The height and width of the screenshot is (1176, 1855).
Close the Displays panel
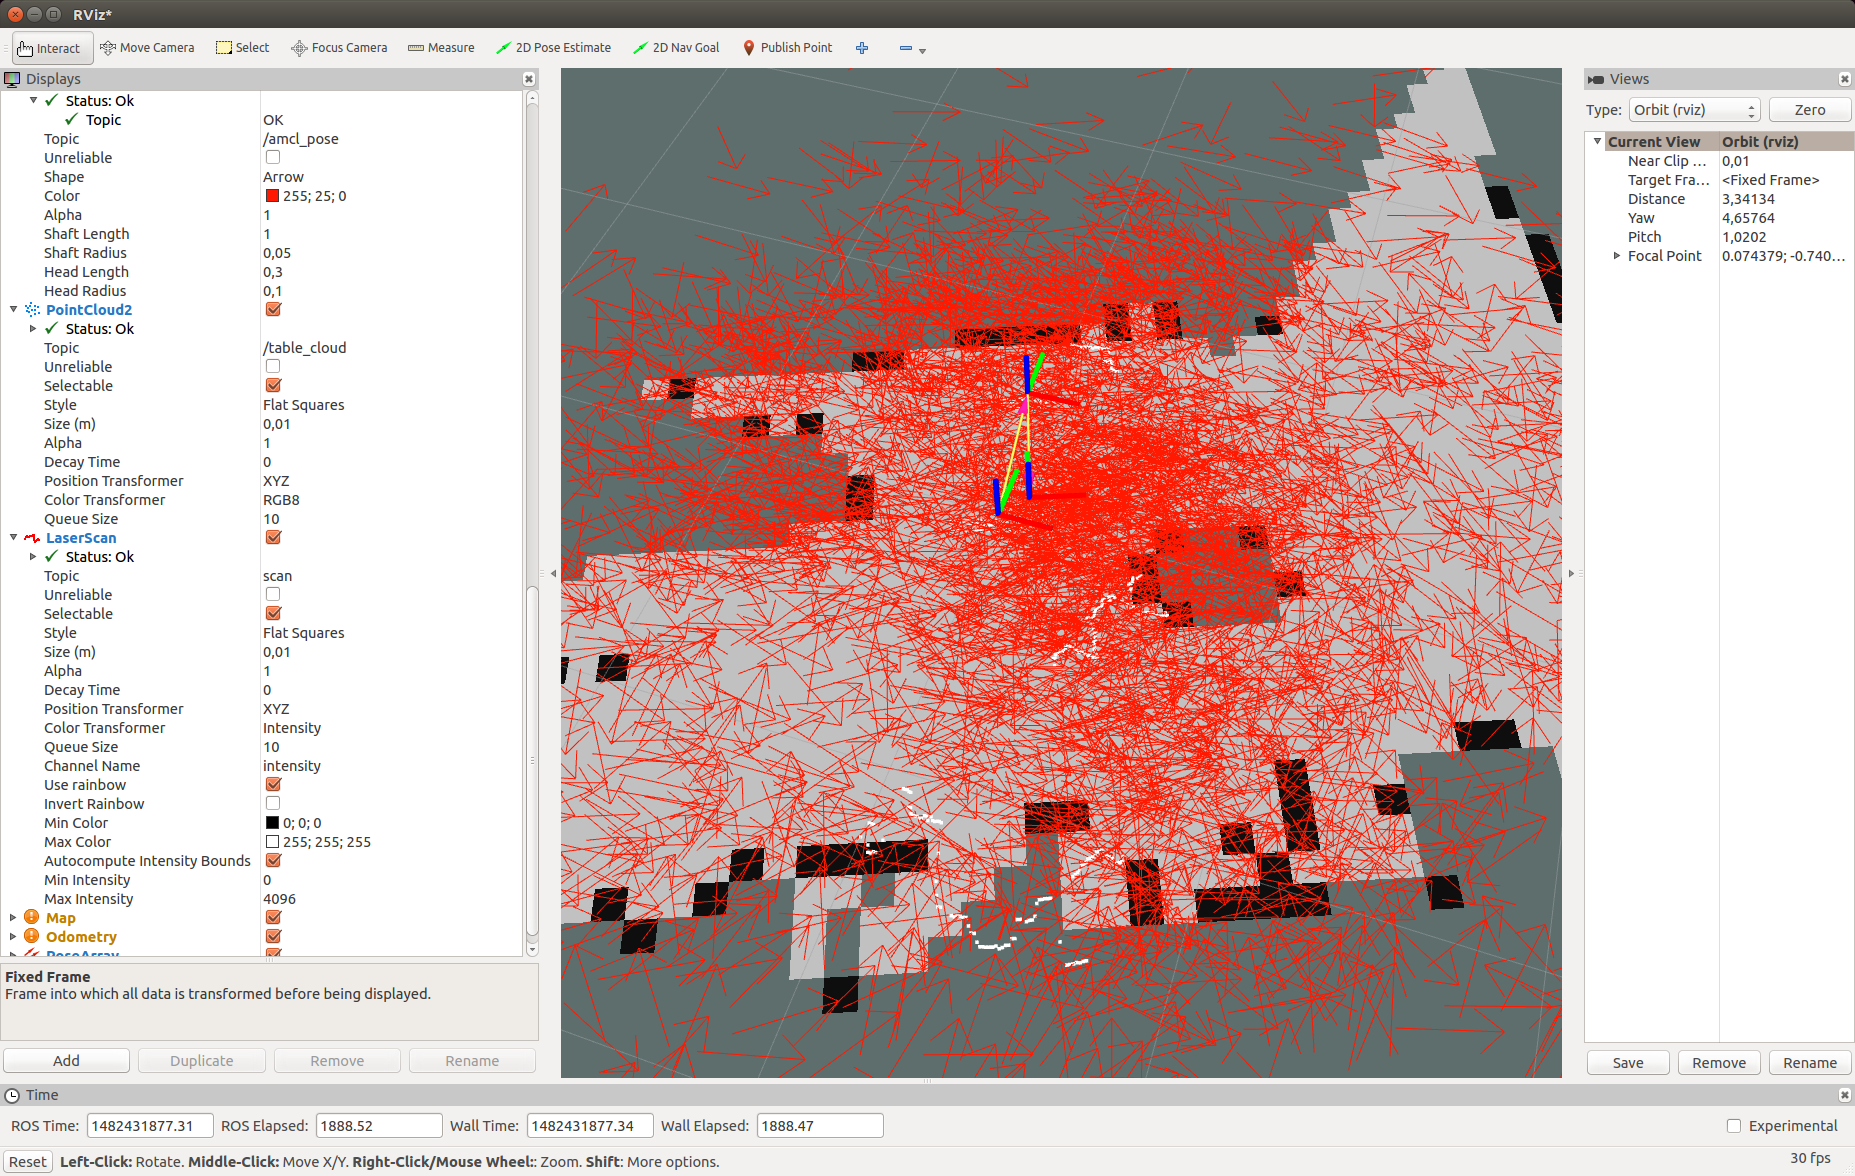[529, 79]
